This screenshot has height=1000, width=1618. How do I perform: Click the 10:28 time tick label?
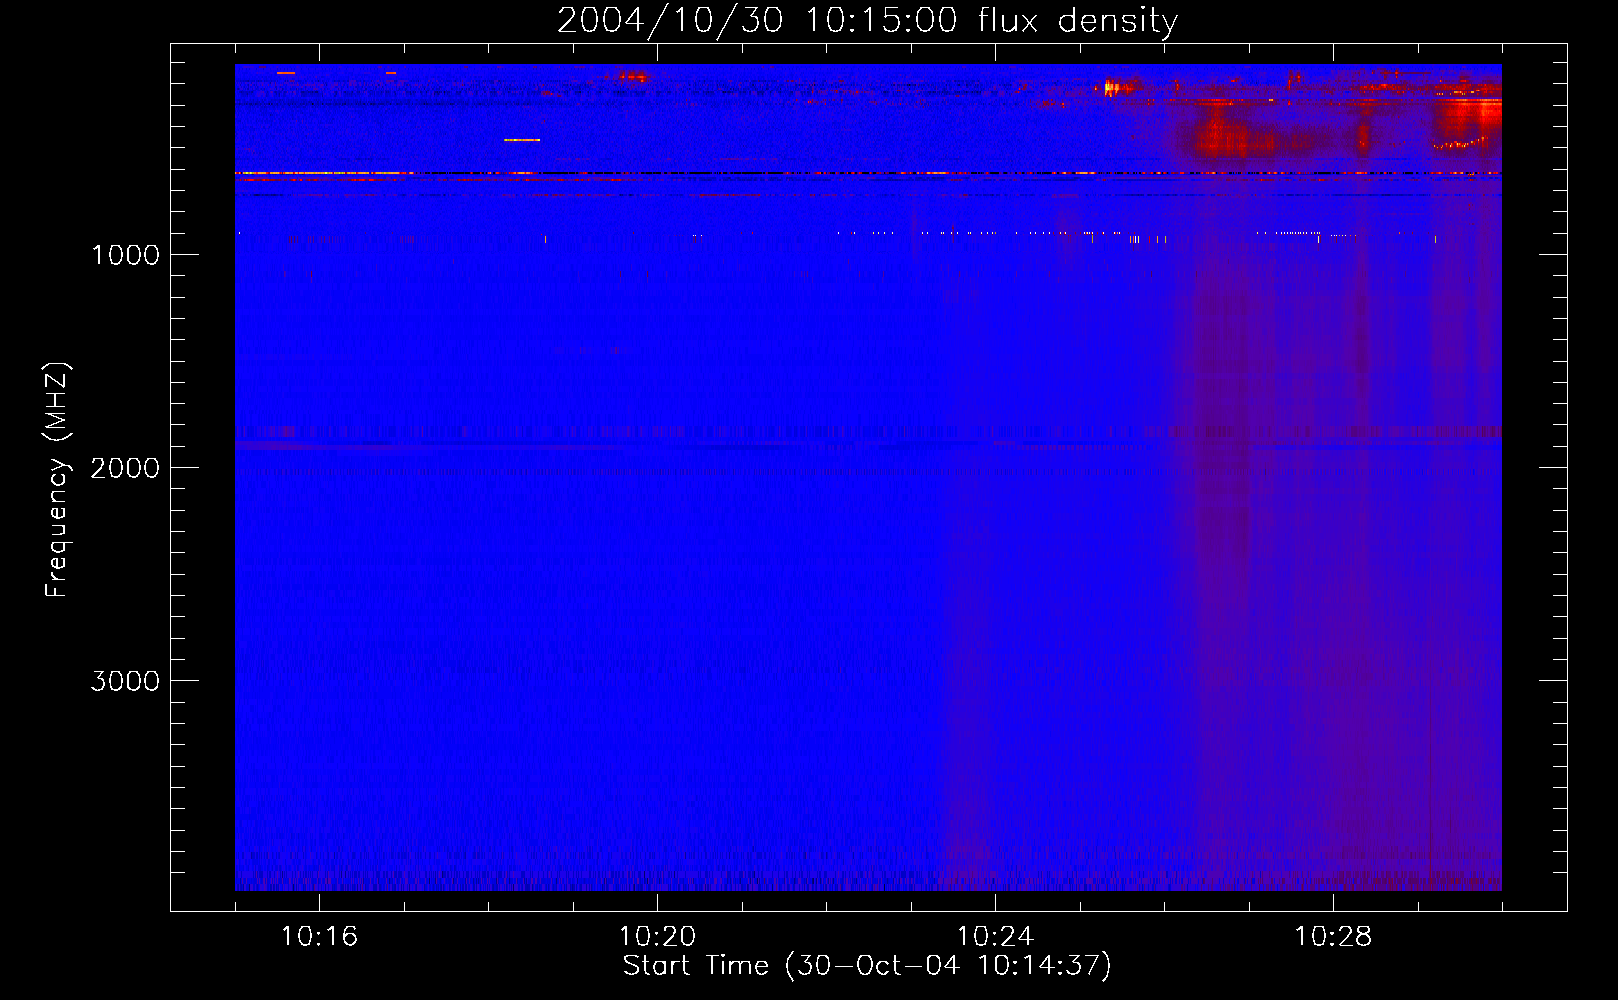(1333, 936)
